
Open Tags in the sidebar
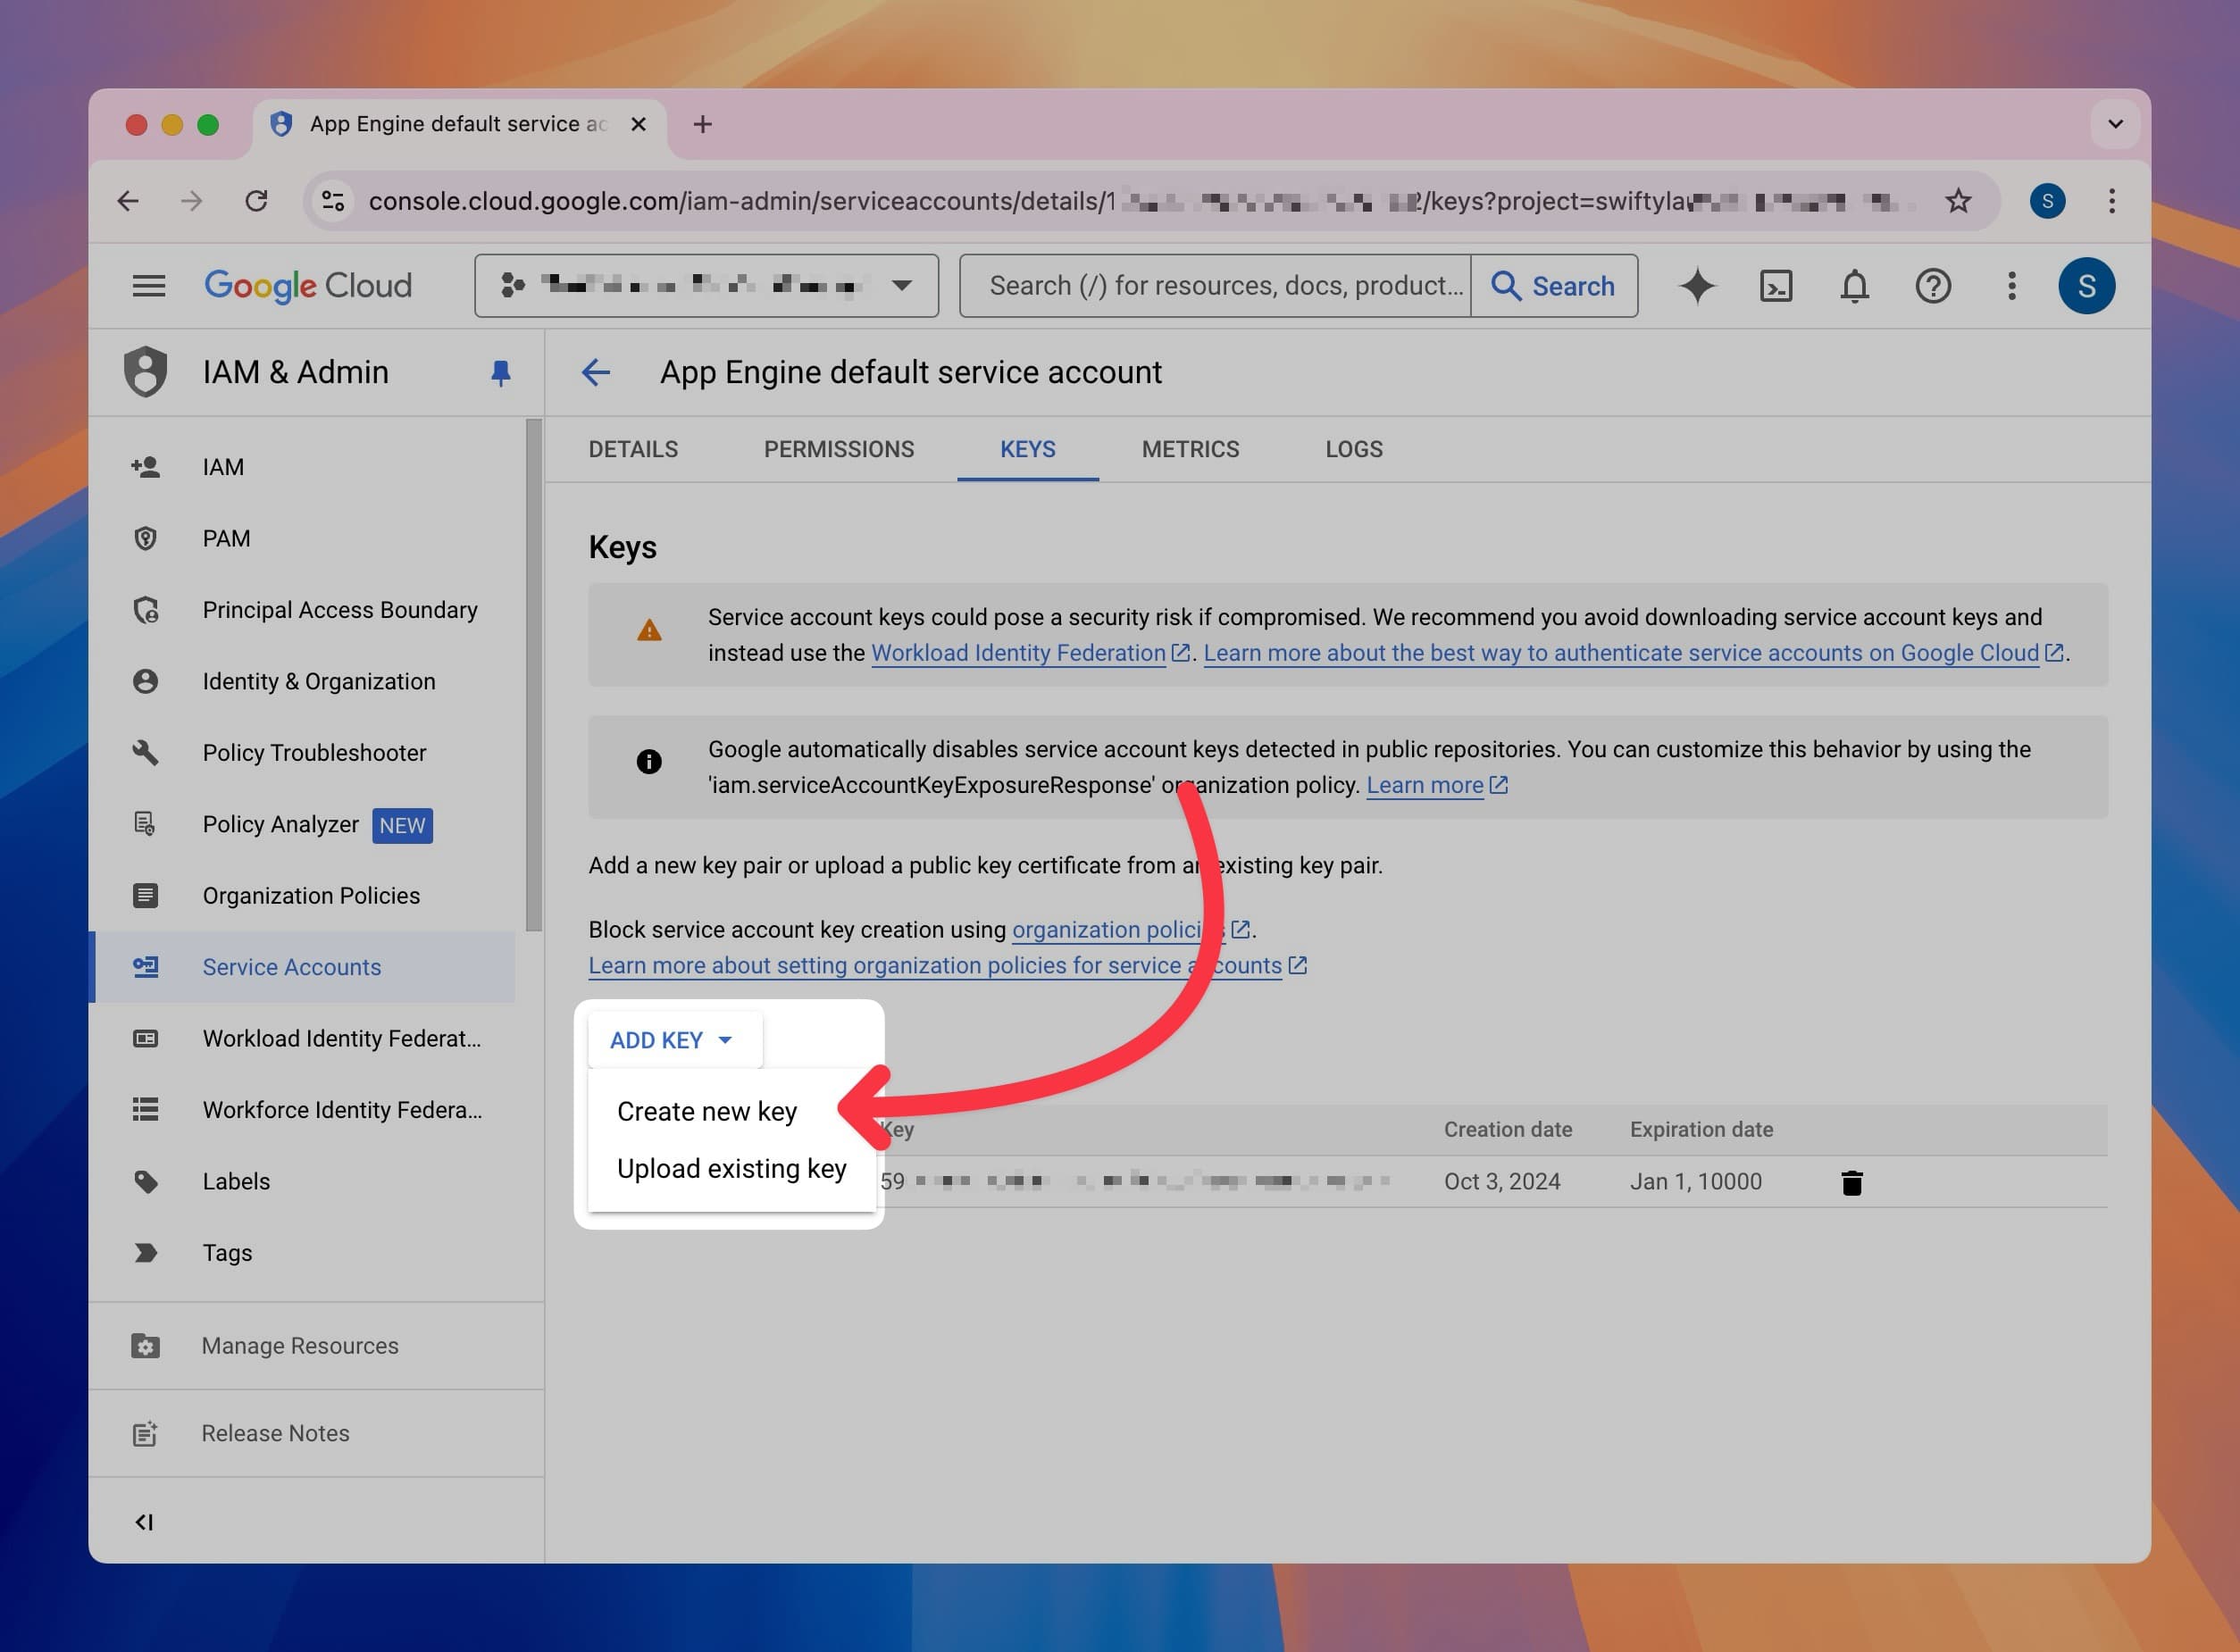(x=303, y=1253)
